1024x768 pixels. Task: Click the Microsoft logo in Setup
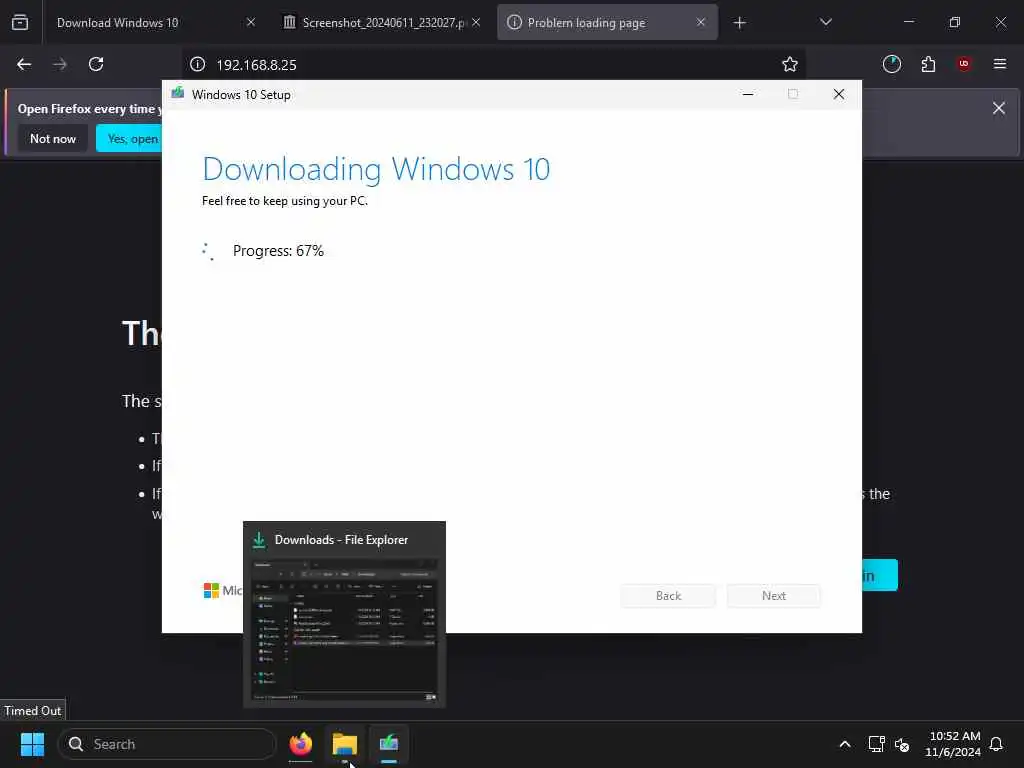point(212,590)
